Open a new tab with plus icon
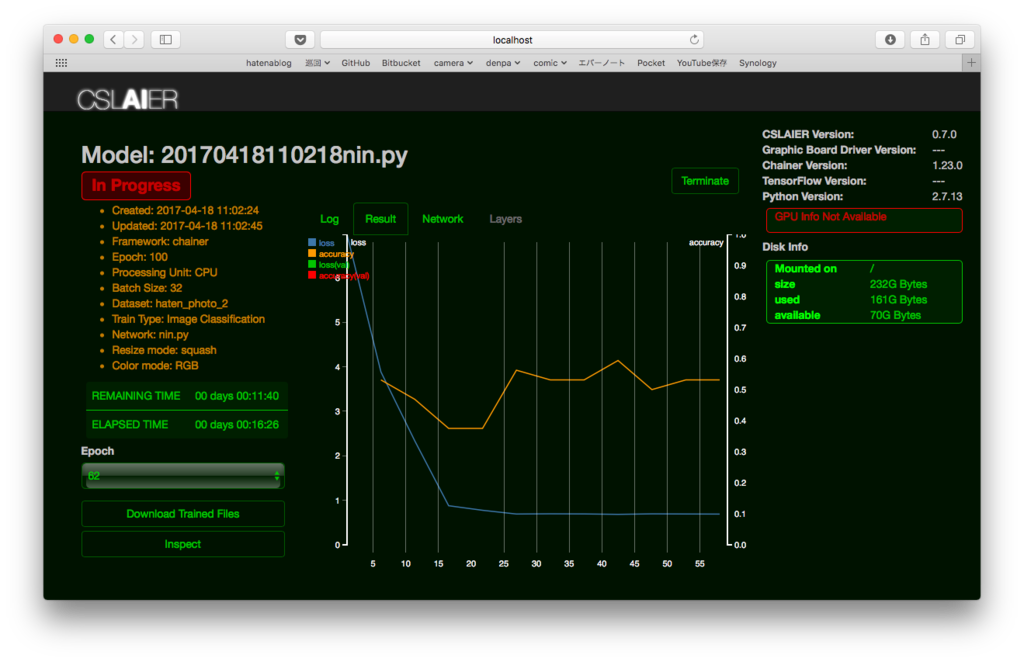 [971, 63]
